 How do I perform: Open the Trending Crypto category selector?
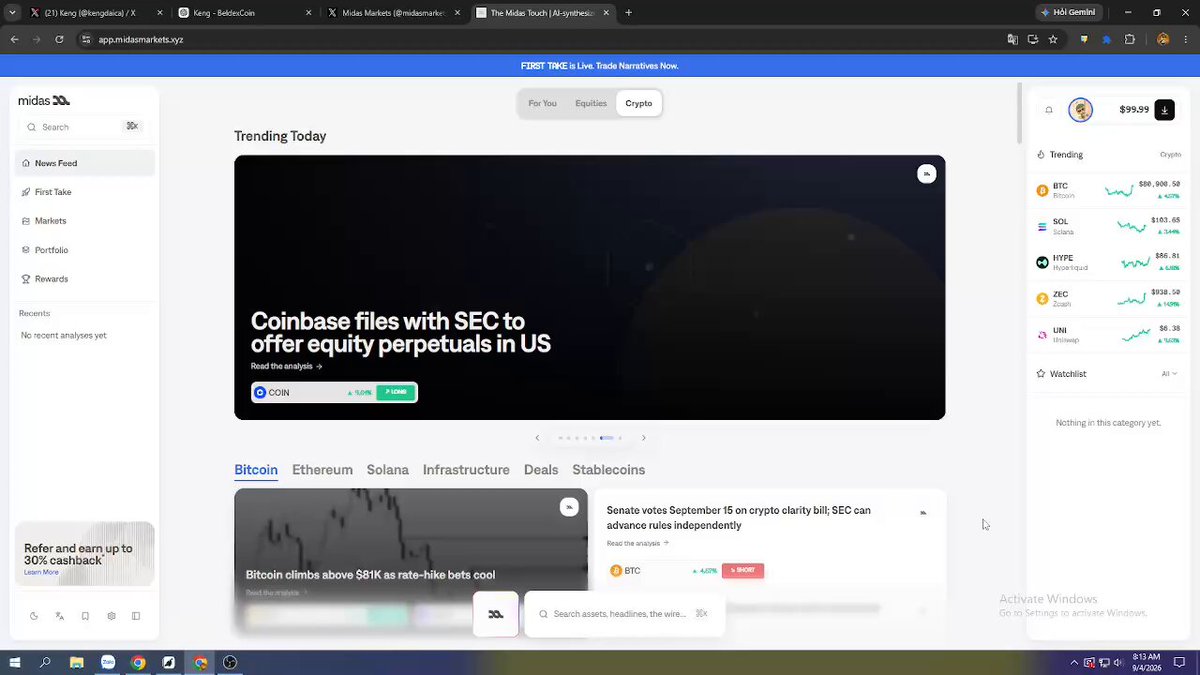pos(1170,155)
